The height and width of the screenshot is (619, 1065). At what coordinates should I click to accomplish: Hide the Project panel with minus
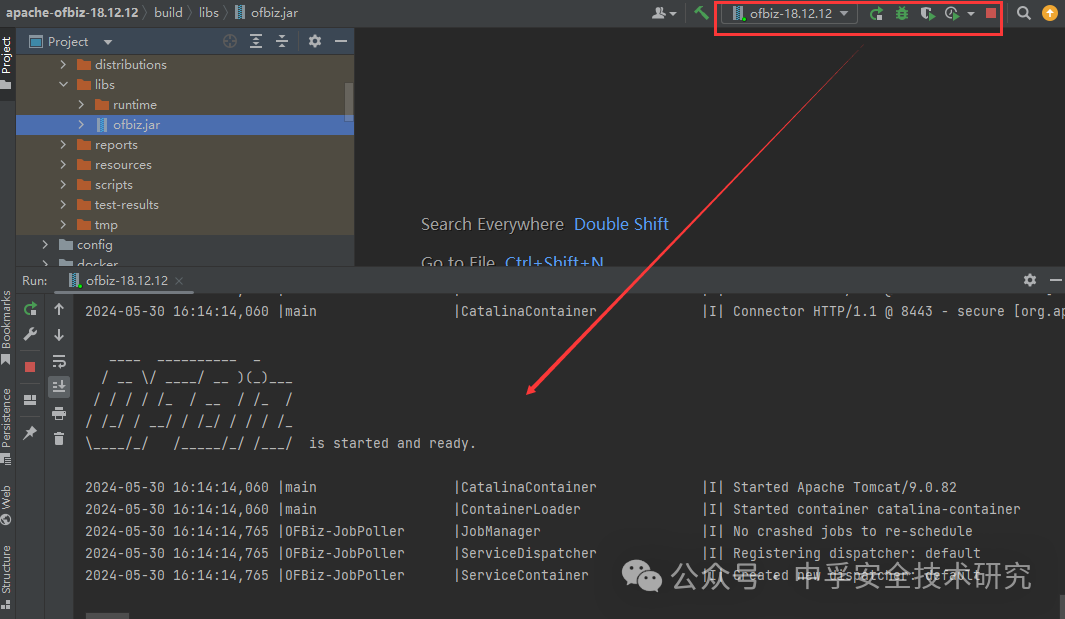(x=341, y=41)
